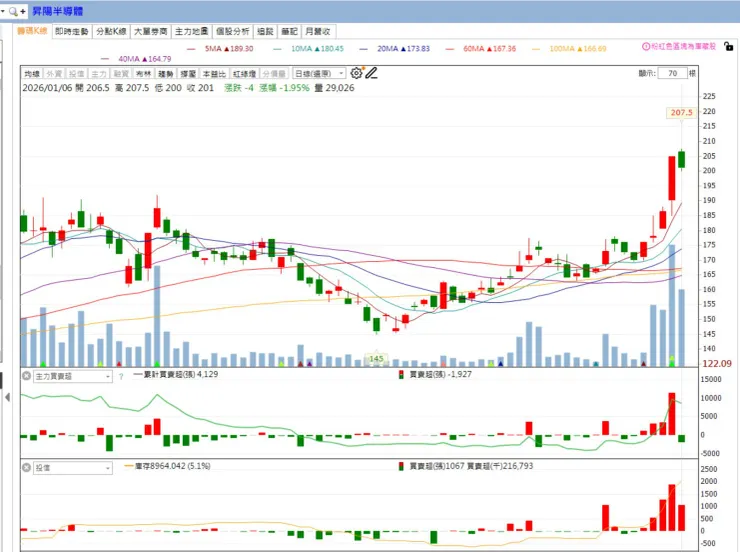
Task: Toggle the 主力 overlay button
Action: pyautogui.click(x=99, y=74)
